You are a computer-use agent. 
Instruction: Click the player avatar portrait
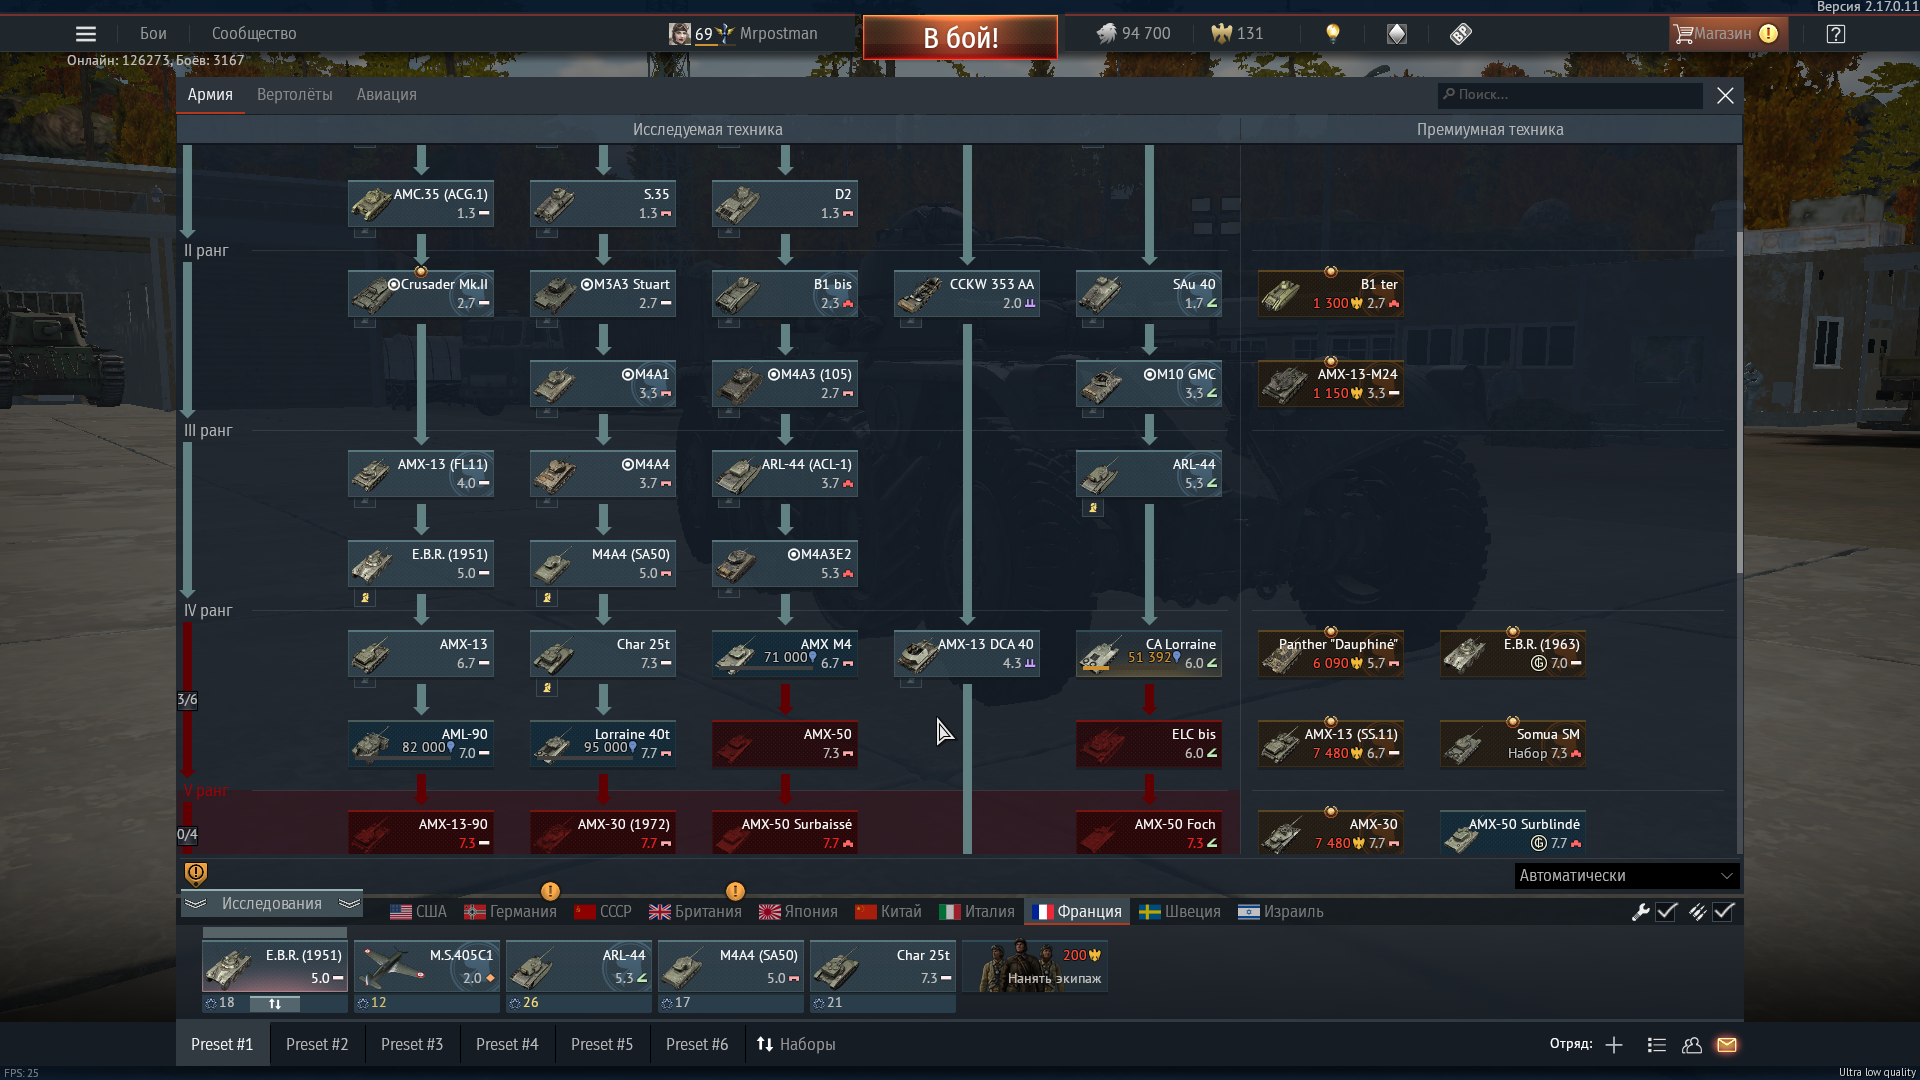[x=680, y=34]
